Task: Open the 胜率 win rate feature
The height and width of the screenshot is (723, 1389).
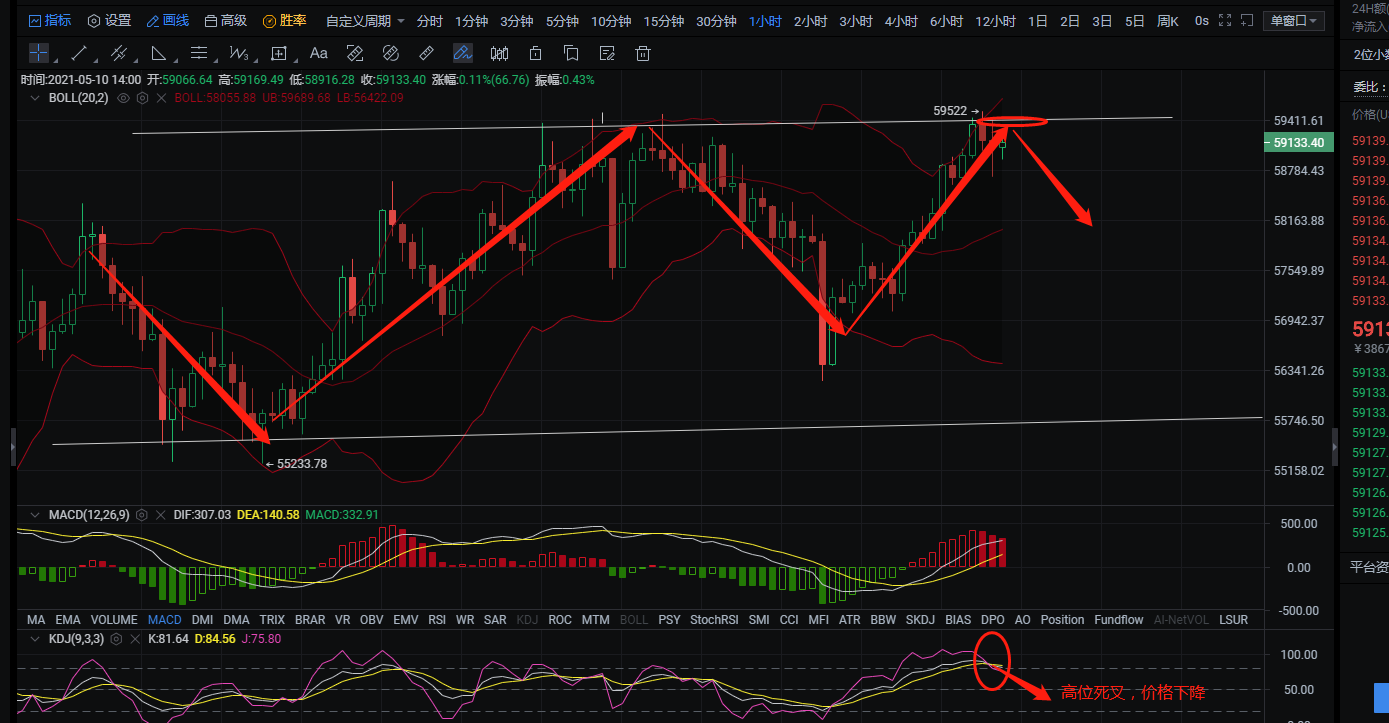Action: tap(285, 20)
